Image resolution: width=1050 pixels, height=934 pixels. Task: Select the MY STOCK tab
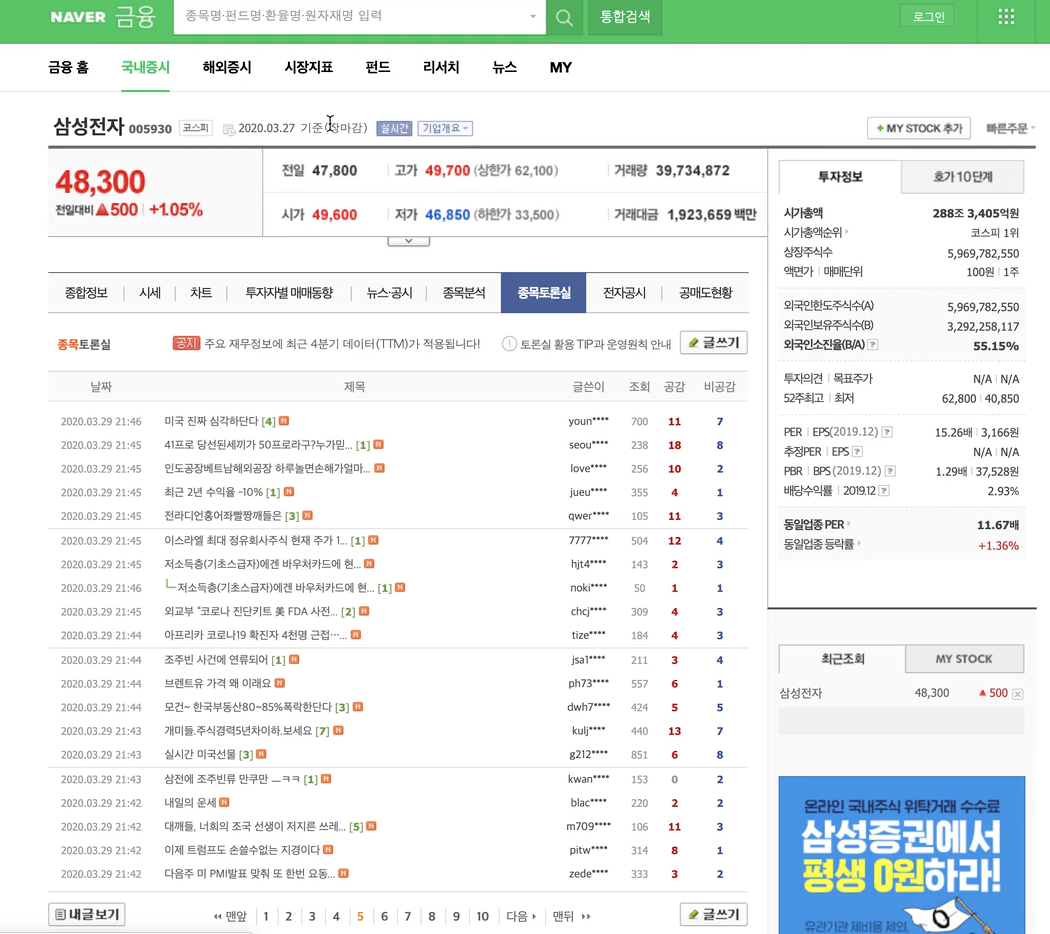click(x=964, y=659)
